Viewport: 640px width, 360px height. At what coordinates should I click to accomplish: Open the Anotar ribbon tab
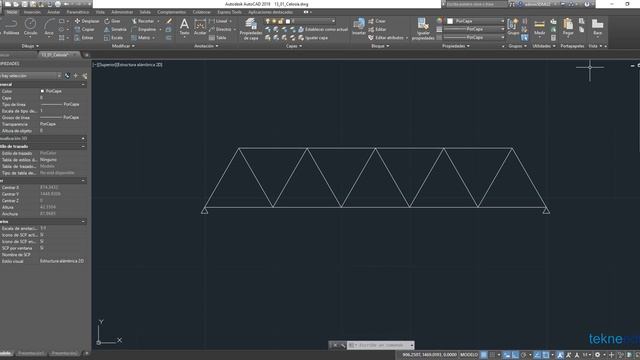[53, 12]
